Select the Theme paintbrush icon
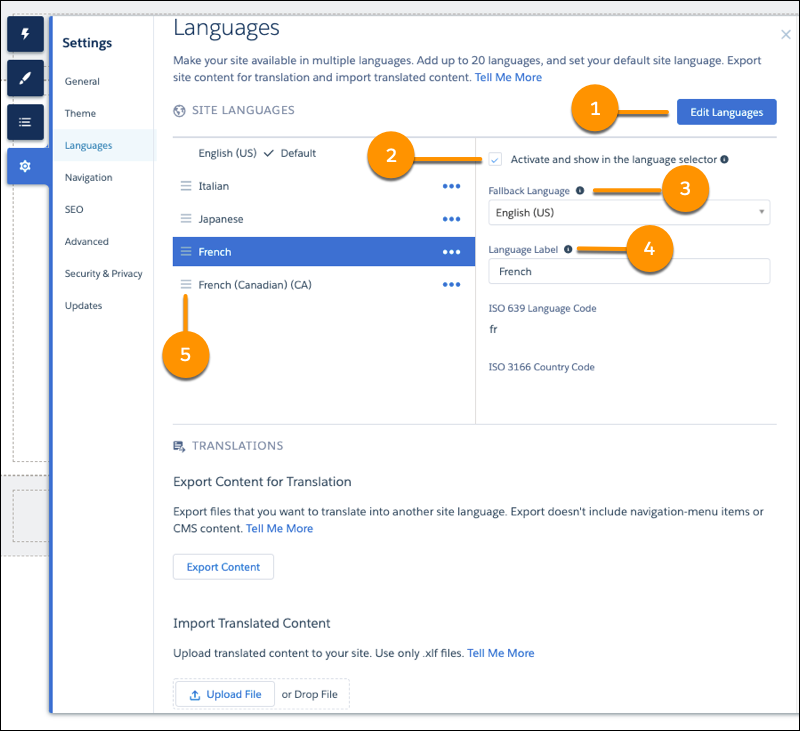 coord(24,78)
